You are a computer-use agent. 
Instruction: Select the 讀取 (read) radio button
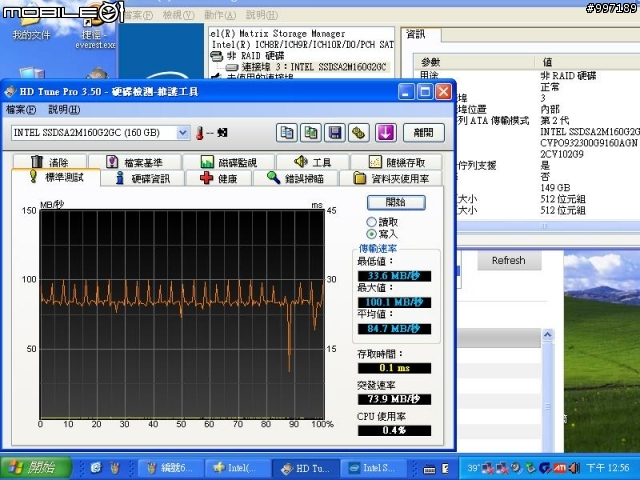(x=371, y=222)
